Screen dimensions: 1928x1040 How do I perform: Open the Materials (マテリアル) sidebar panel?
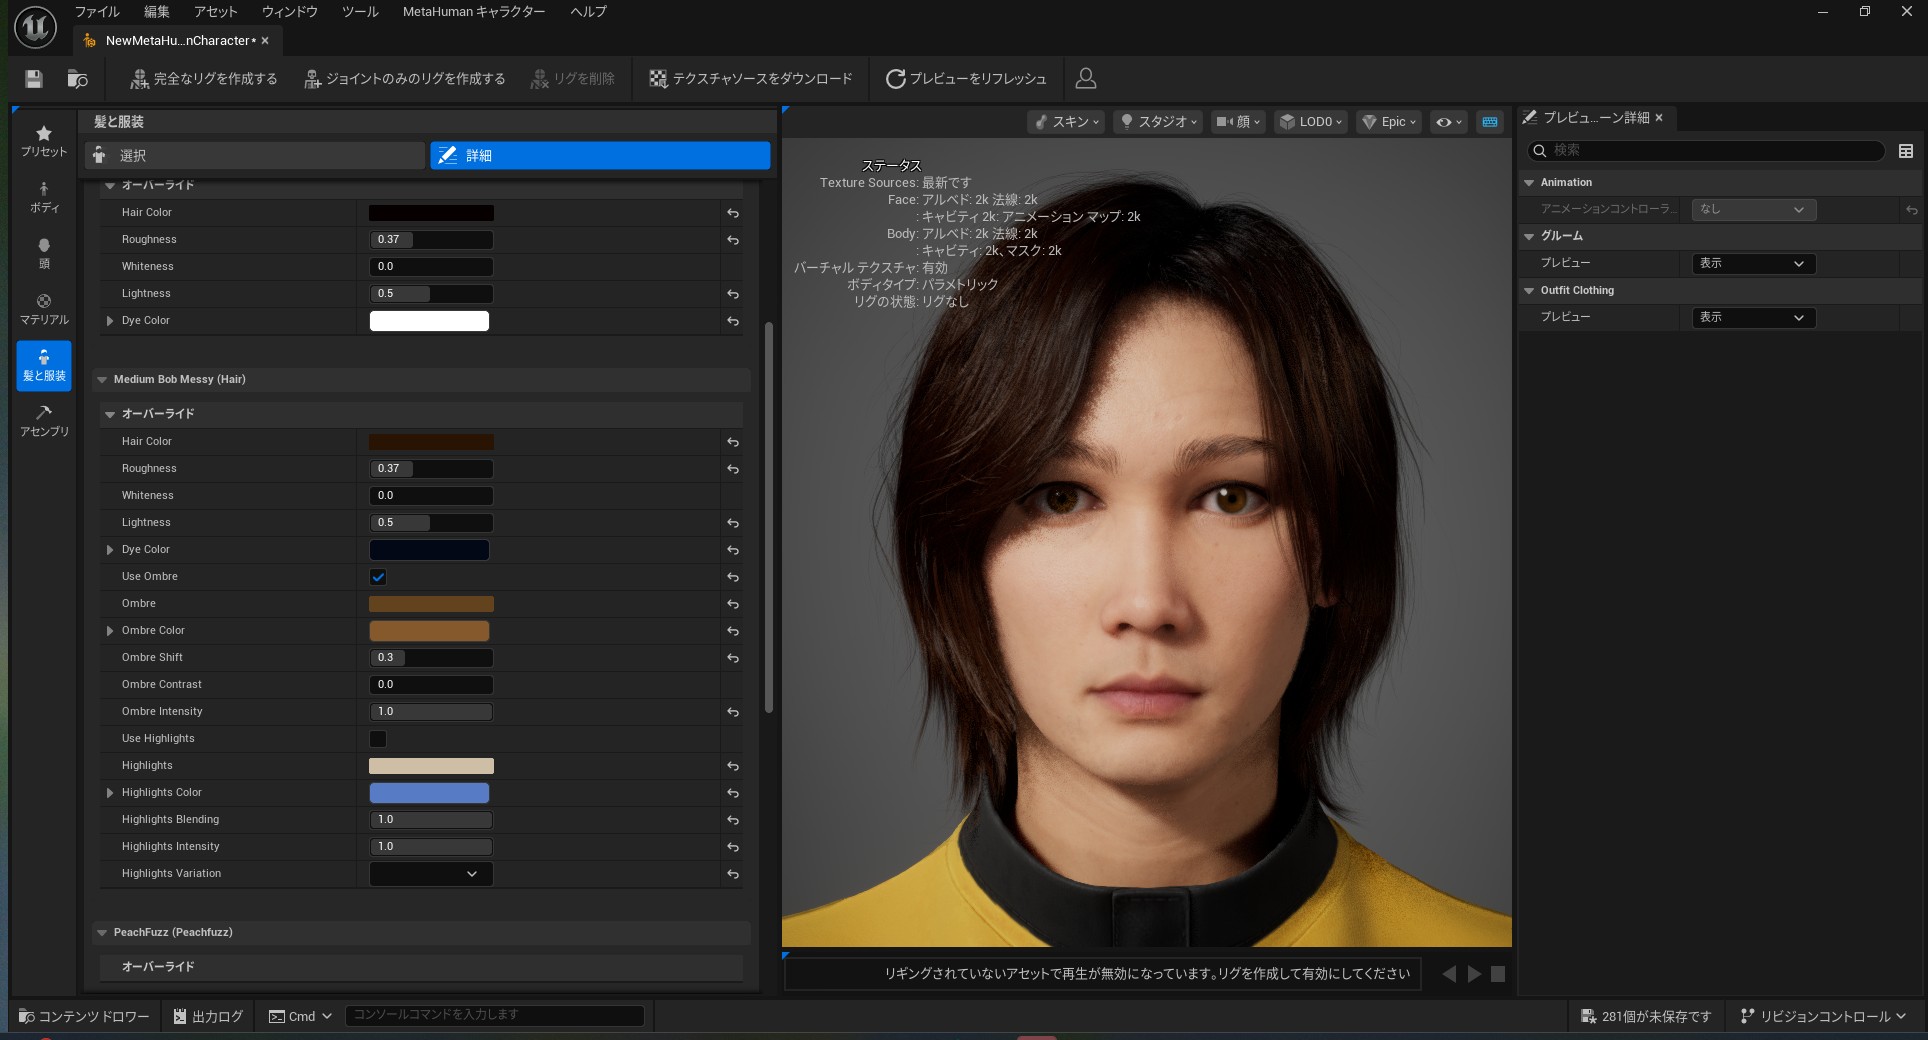(x=44, y=309)
